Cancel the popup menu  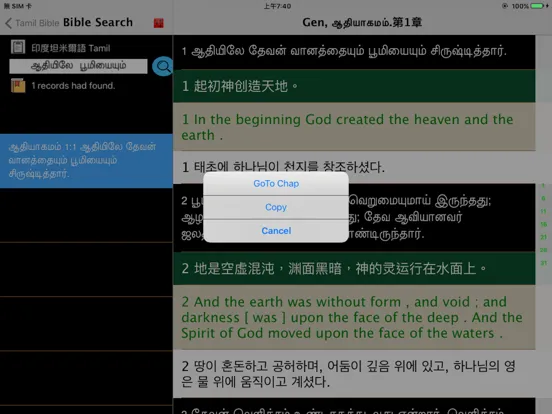point(276,231)
